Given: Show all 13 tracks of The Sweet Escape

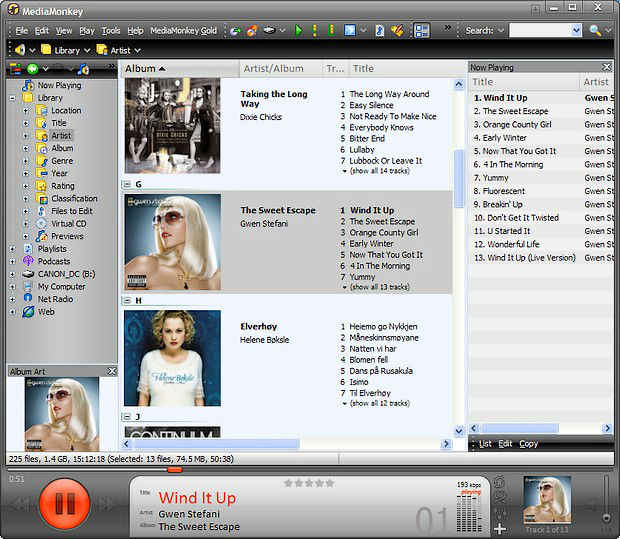Looking at the screenshot, I should point(379,287).
